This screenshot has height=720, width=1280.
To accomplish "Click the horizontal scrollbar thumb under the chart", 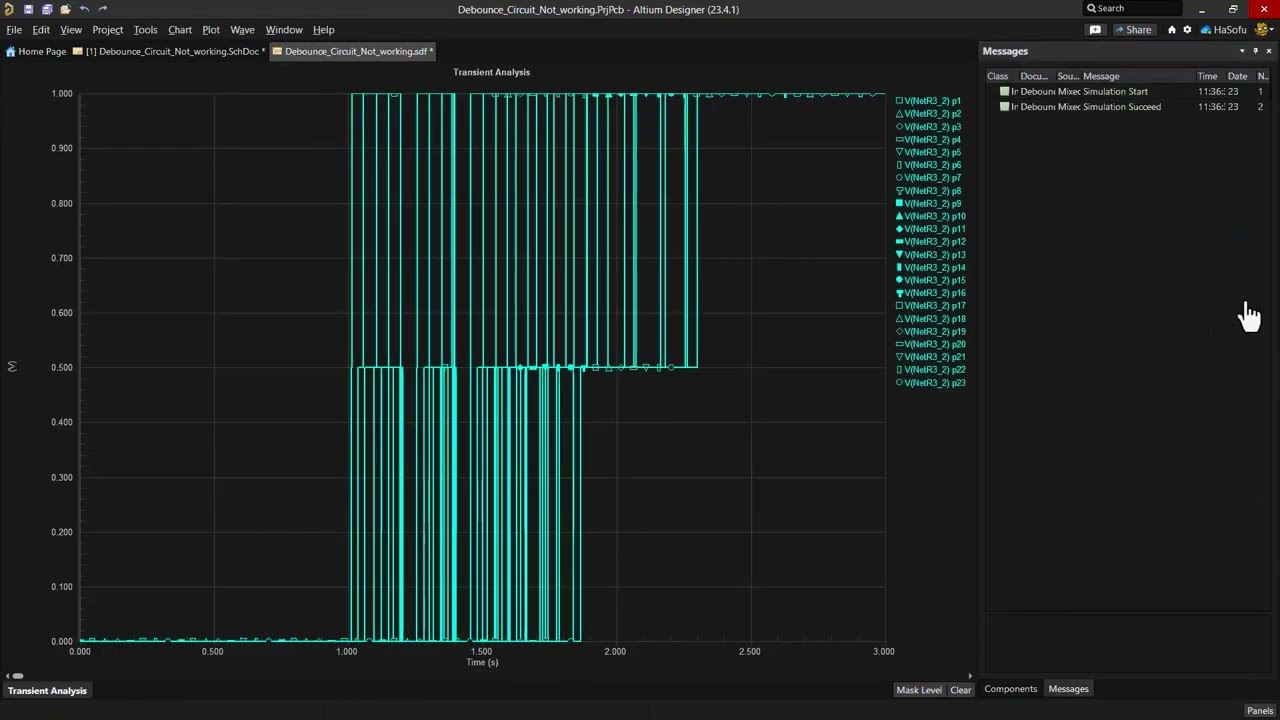I will click(x=17, y=676).
